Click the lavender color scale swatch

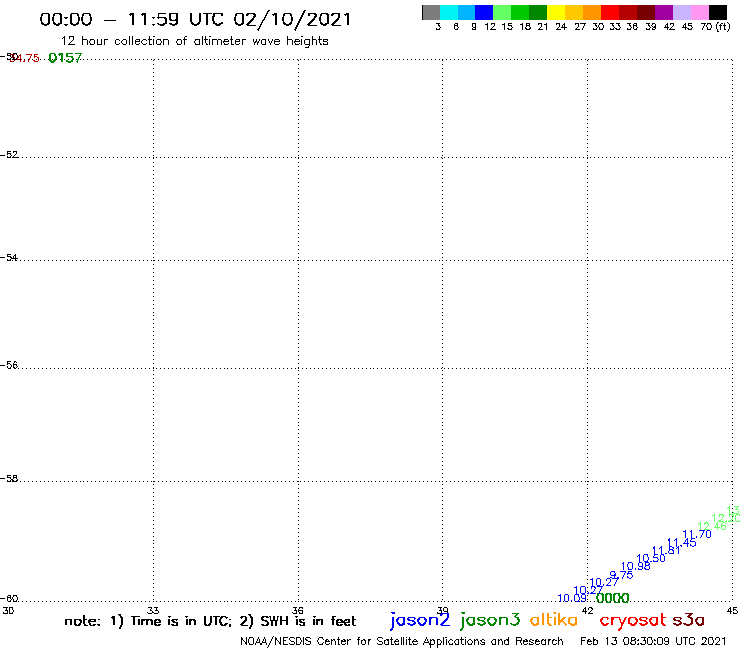tap(682, 12)
